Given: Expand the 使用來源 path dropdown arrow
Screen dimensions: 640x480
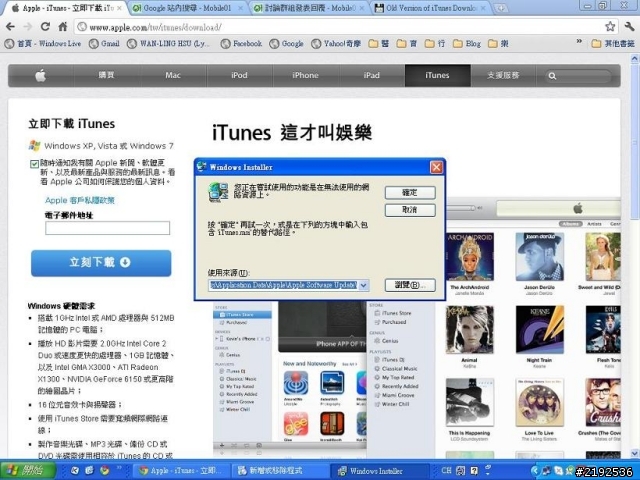Looking at the screenshot, I should (363, 285).
